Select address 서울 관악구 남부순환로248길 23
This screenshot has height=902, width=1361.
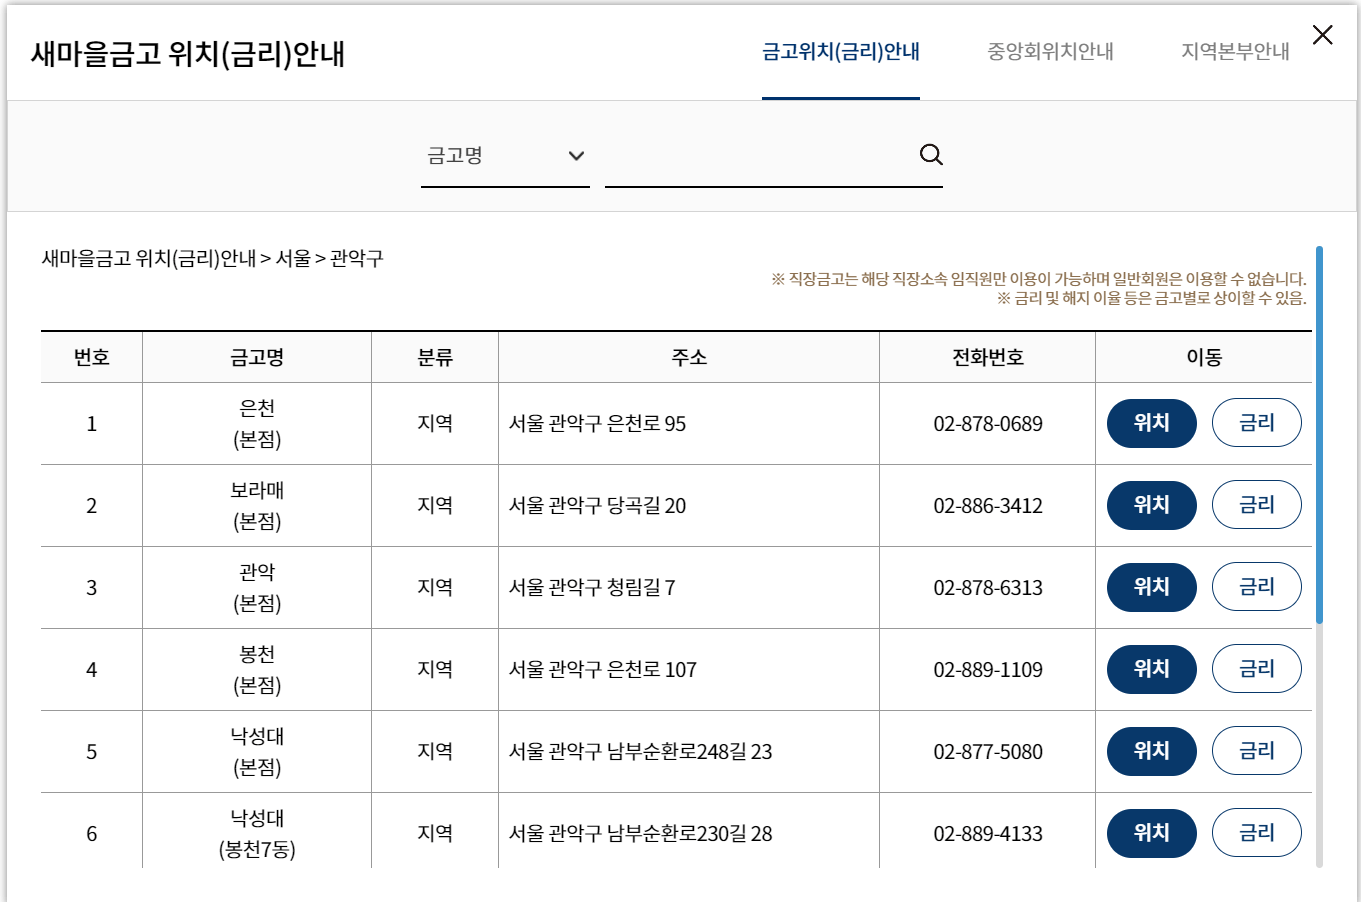pyautogui.click(x=640, y=752)
